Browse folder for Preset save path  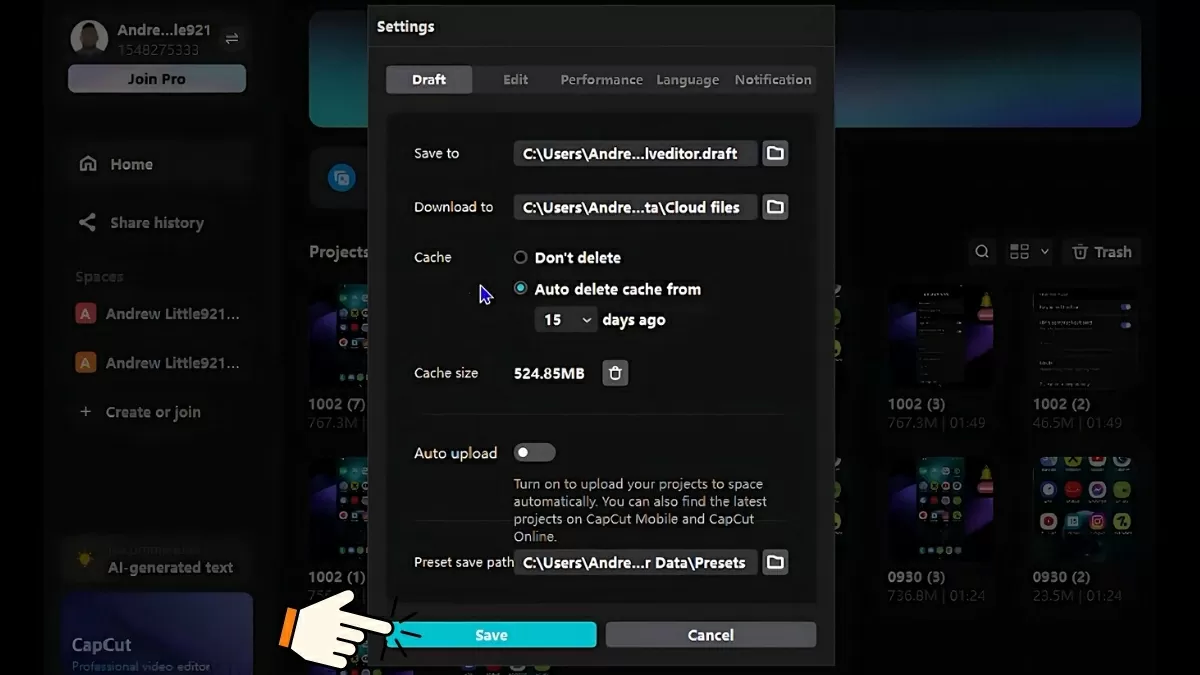(775, 562)
